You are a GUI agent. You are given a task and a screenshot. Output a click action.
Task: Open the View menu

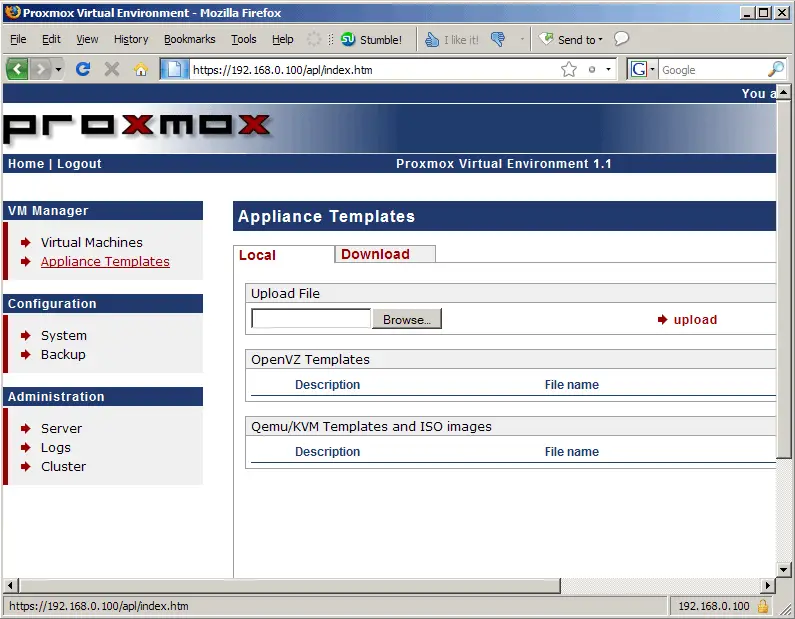[x=87, y=39]
